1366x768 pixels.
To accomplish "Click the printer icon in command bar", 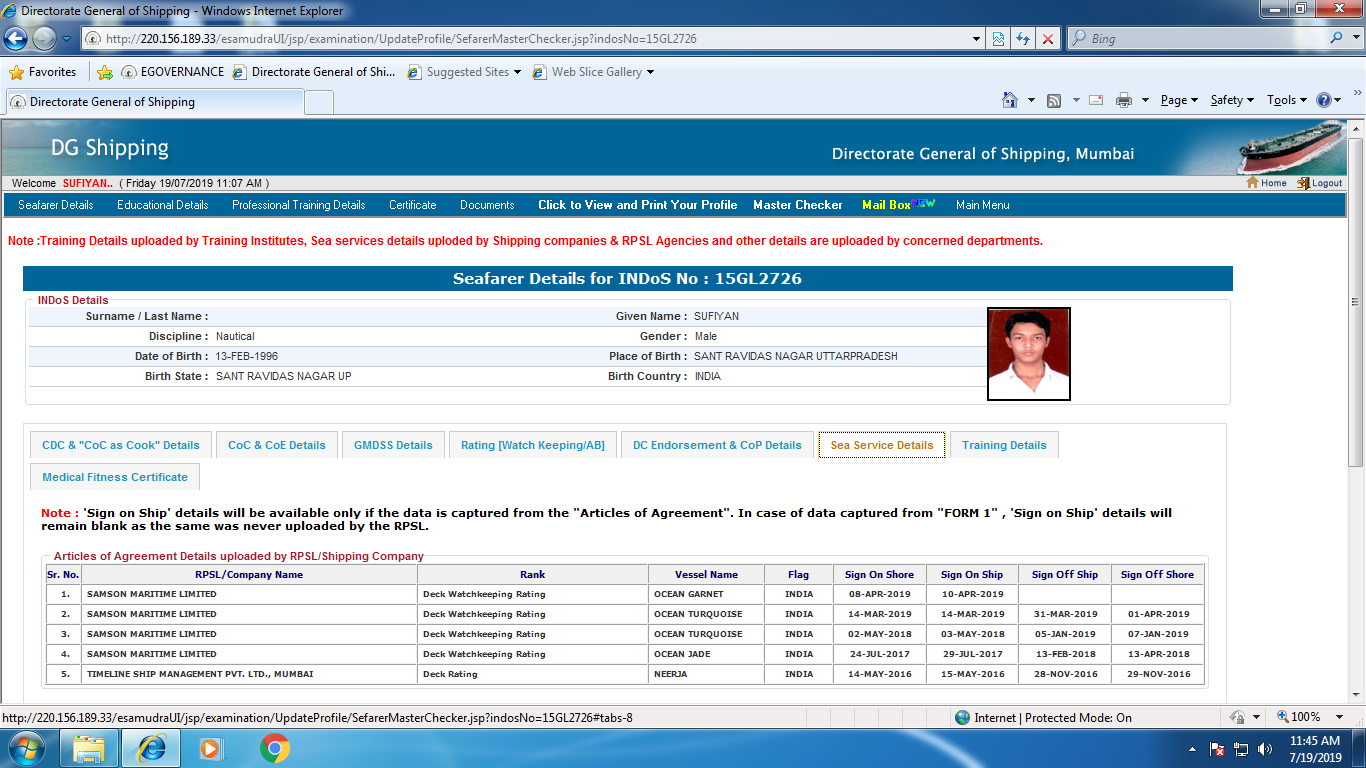I will point(1124,100).
